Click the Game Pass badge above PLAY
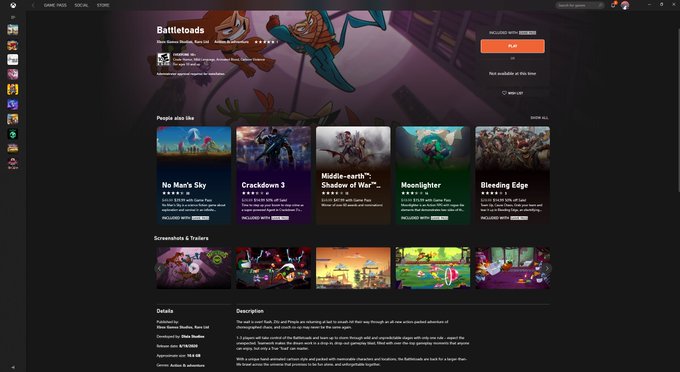The image size is (680, 372). (527, 33)
